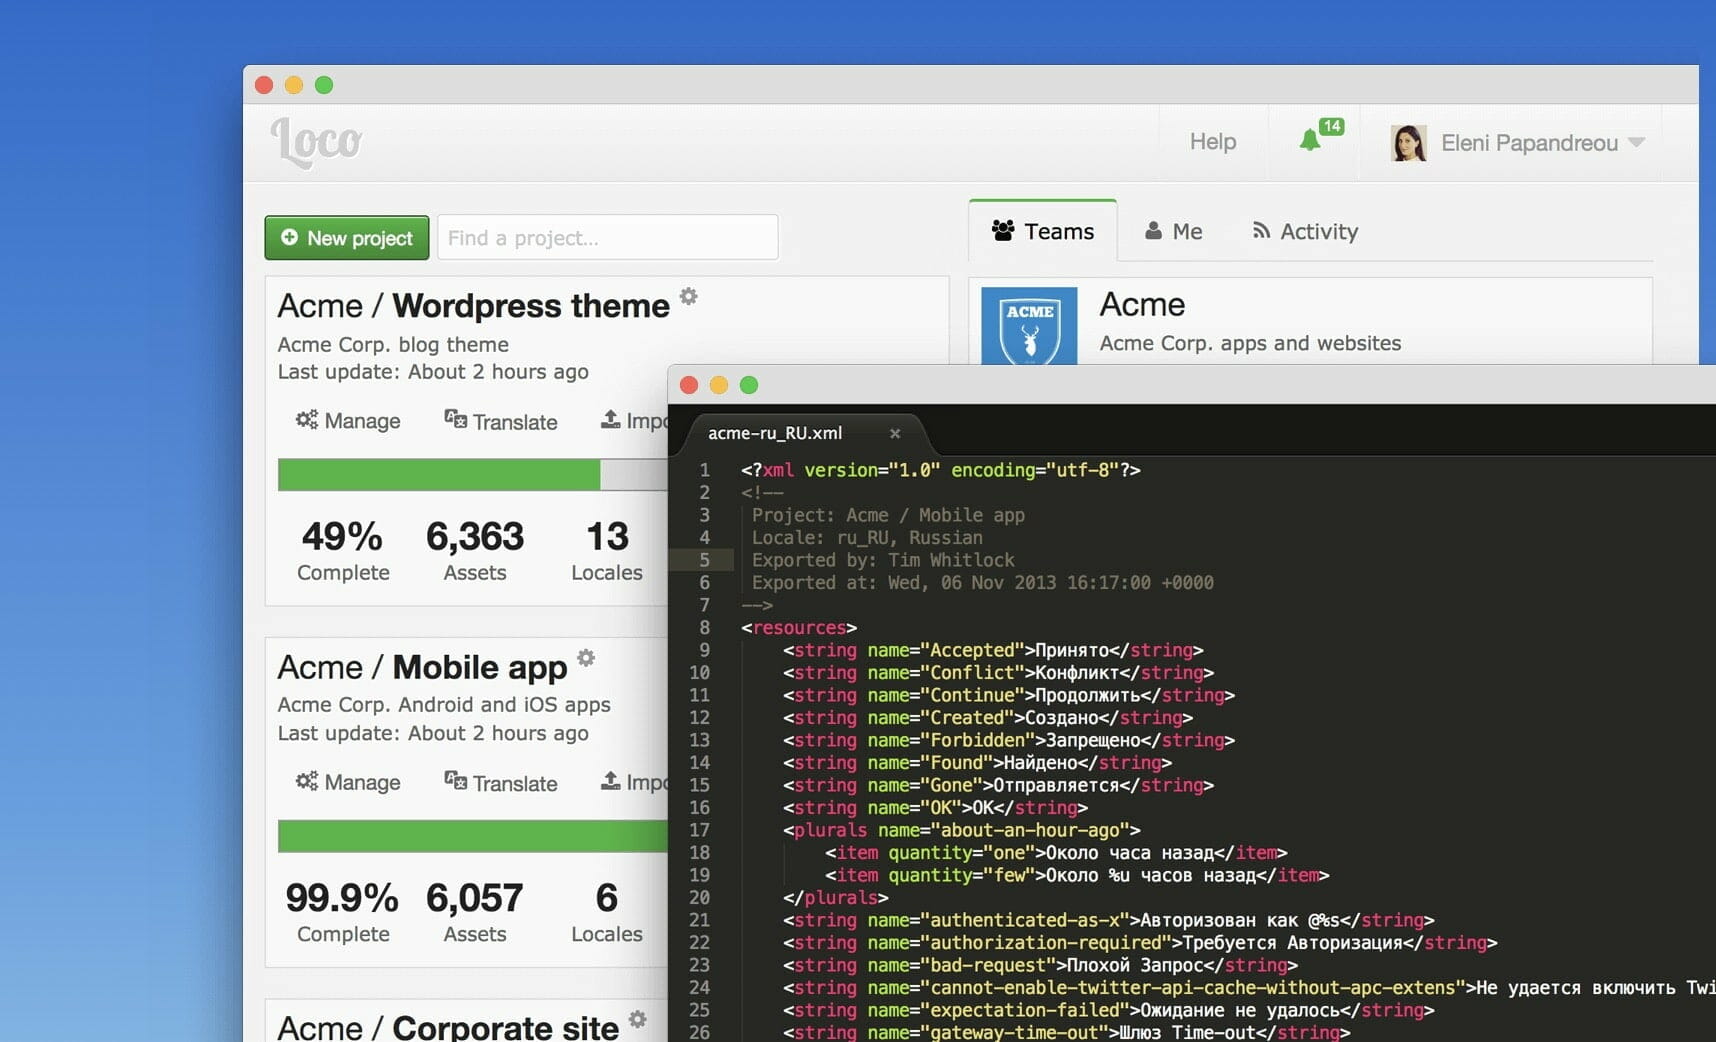Click the Loco logo
This screenshot has height=1042, width=1716.
point(316,142)
